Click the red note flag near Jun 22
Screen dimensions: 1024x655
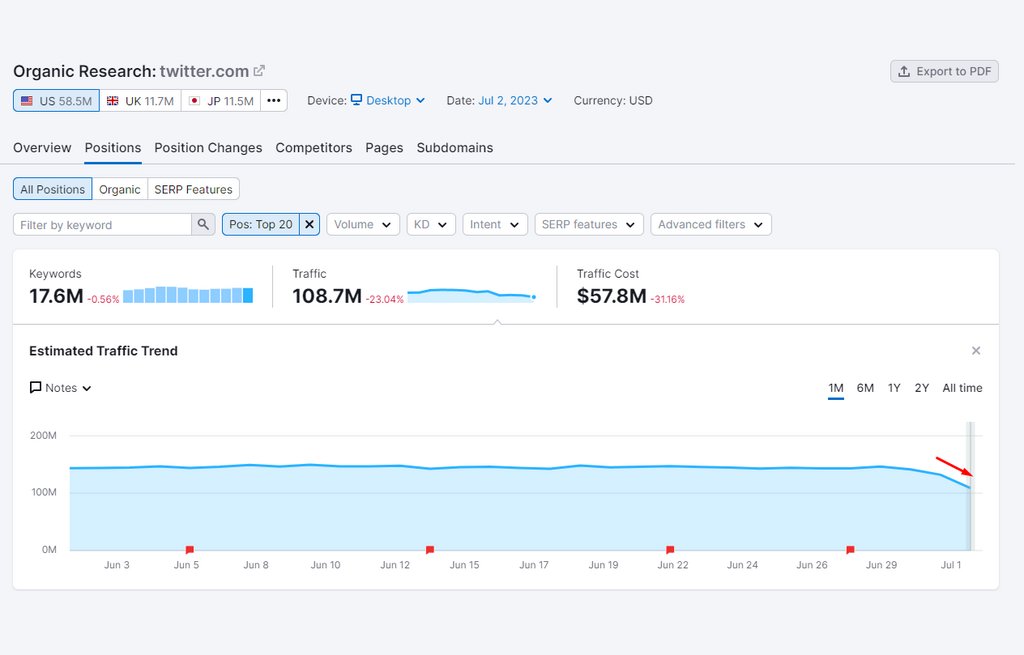tap(670, 550)
